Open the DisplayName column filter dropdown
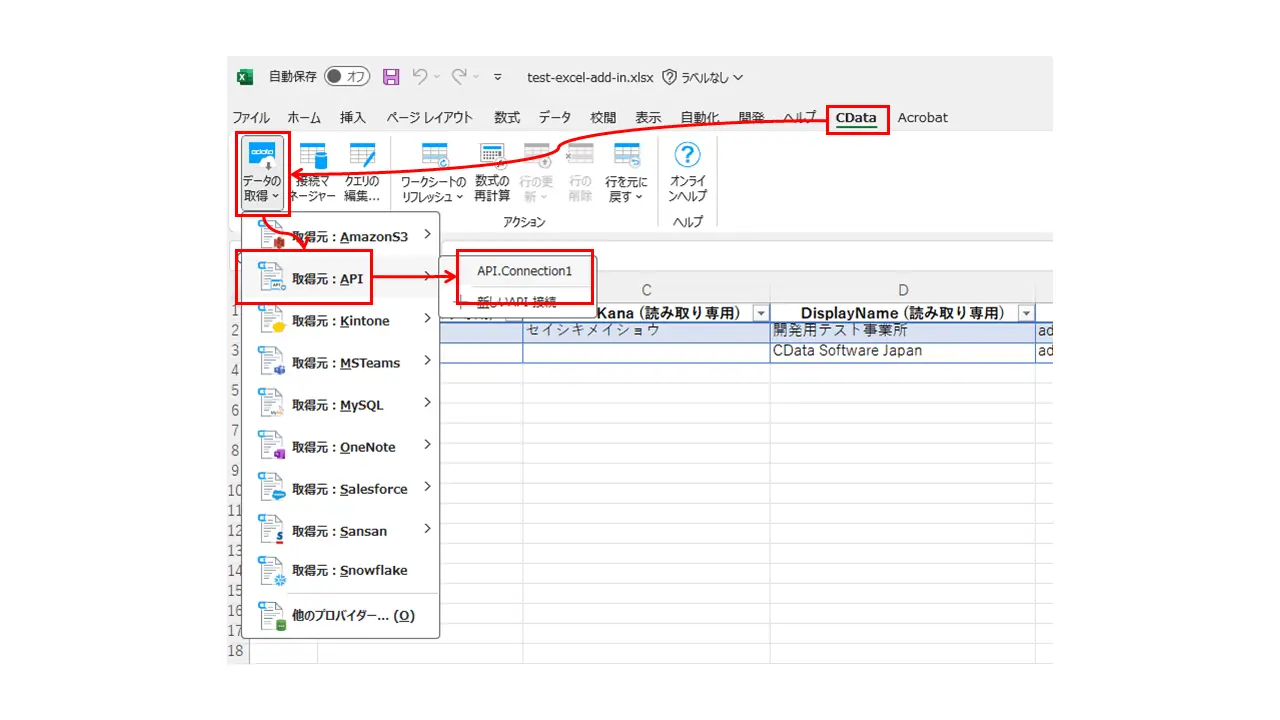 click(x=1025, y=313)
